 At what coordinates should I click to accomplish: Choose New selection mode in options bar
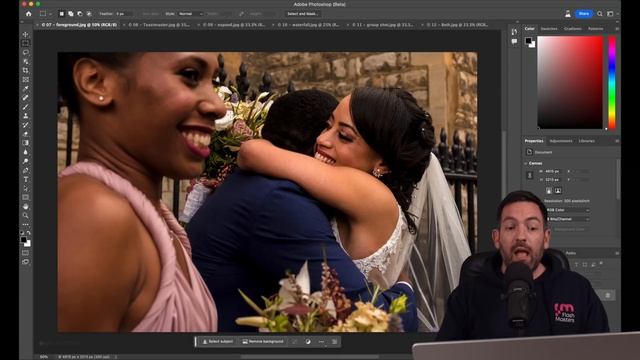[x=62, y=13]
